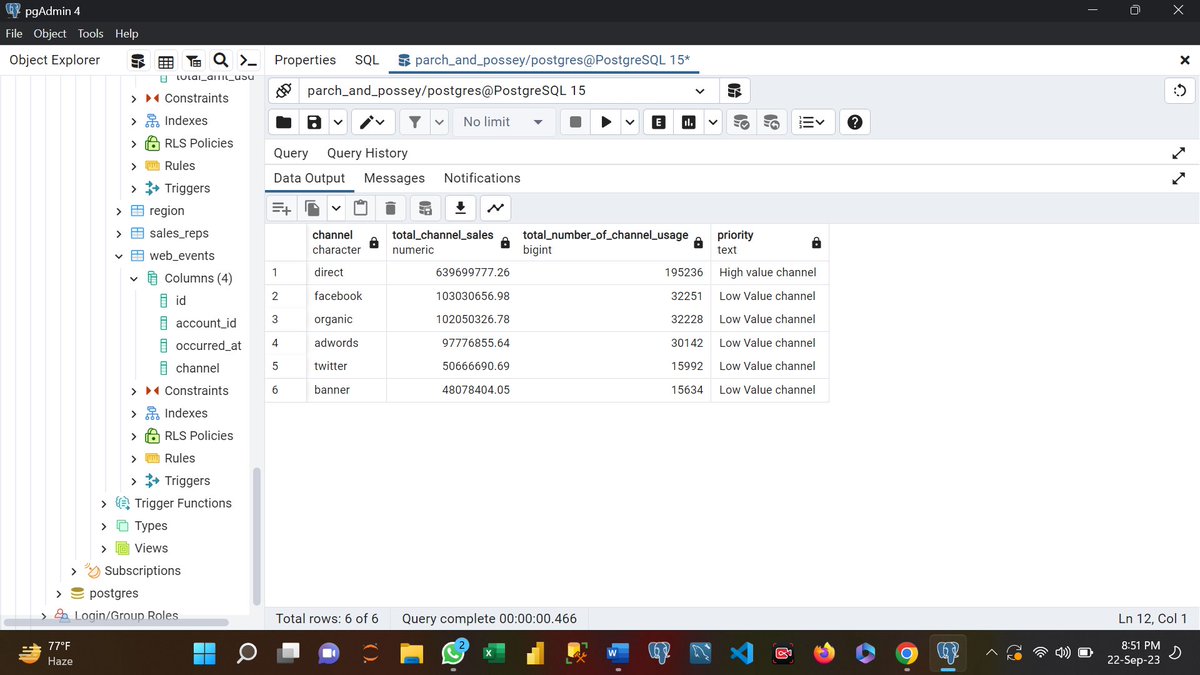Click the Edit pencil toolbar button
The height and width of the screenshot is (675, 1200).
tap(372, 122)
